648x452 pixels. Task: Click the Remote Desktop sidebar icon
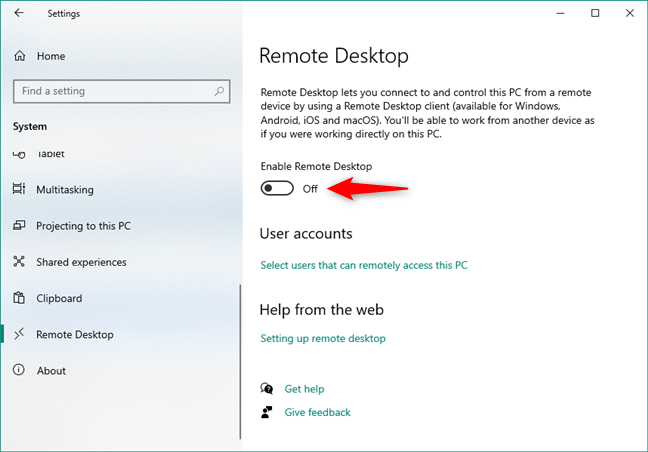pyautogui.click(x=19, y=334)
